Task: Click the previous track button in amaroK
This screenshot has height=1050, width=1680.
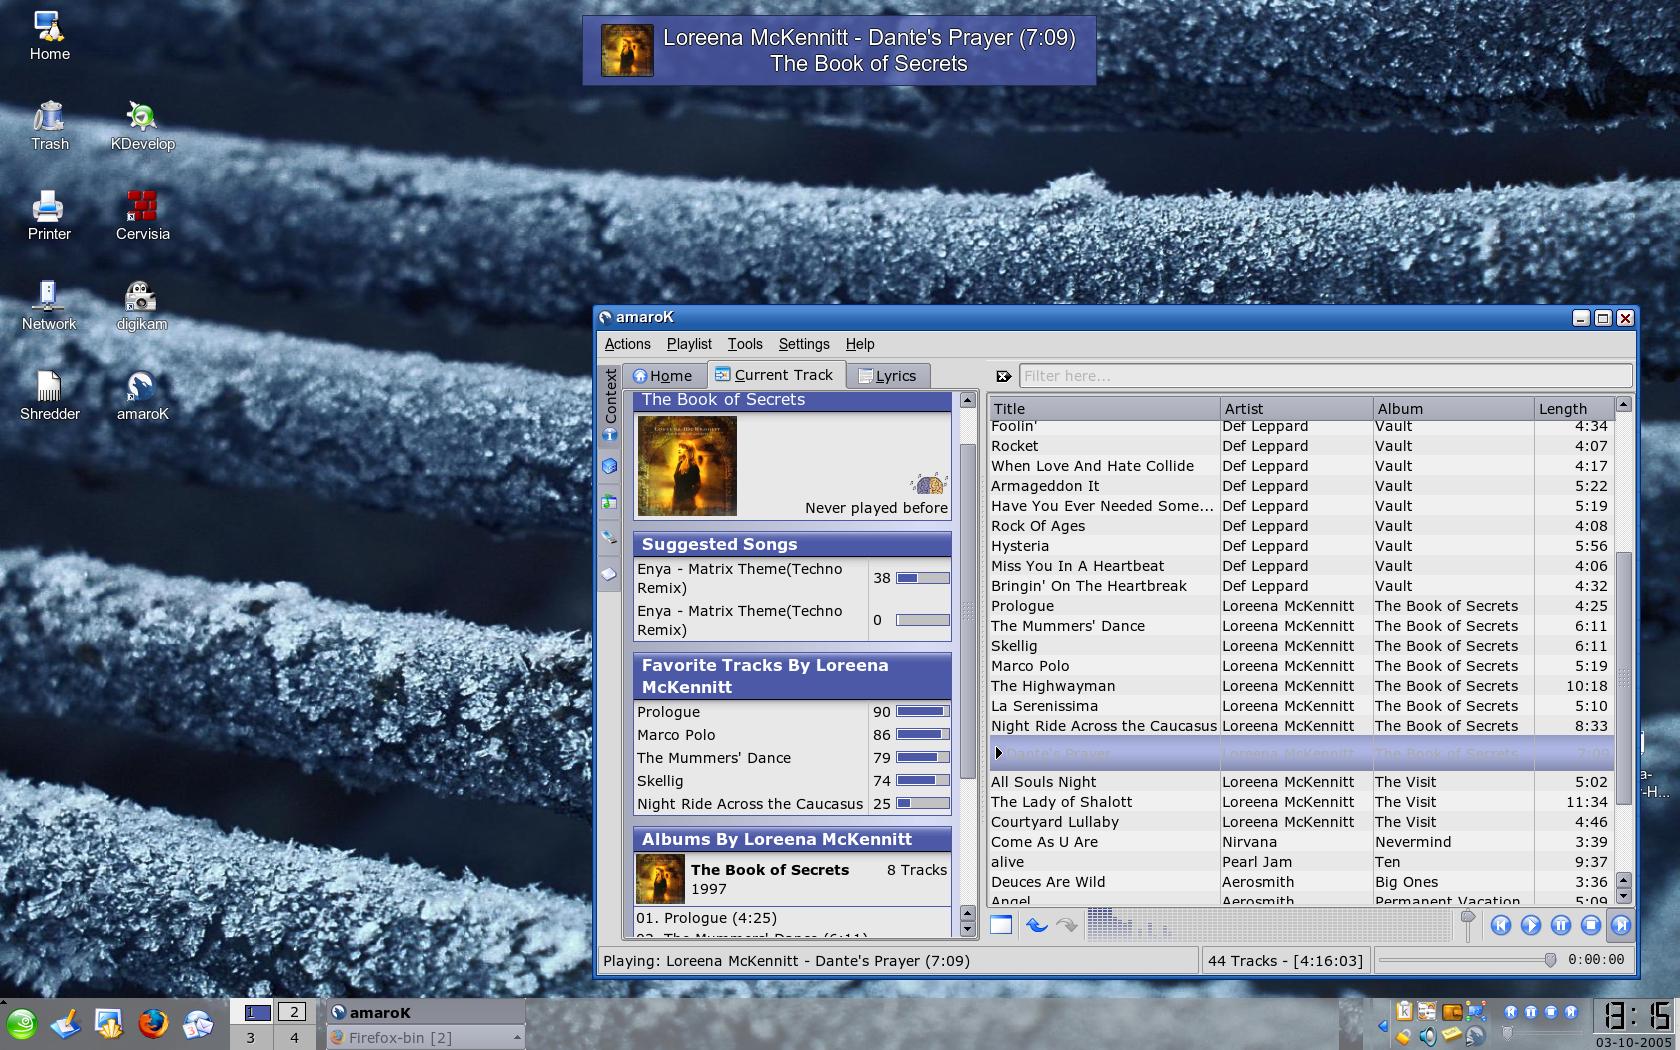Action: click(x=1500, y=925)
